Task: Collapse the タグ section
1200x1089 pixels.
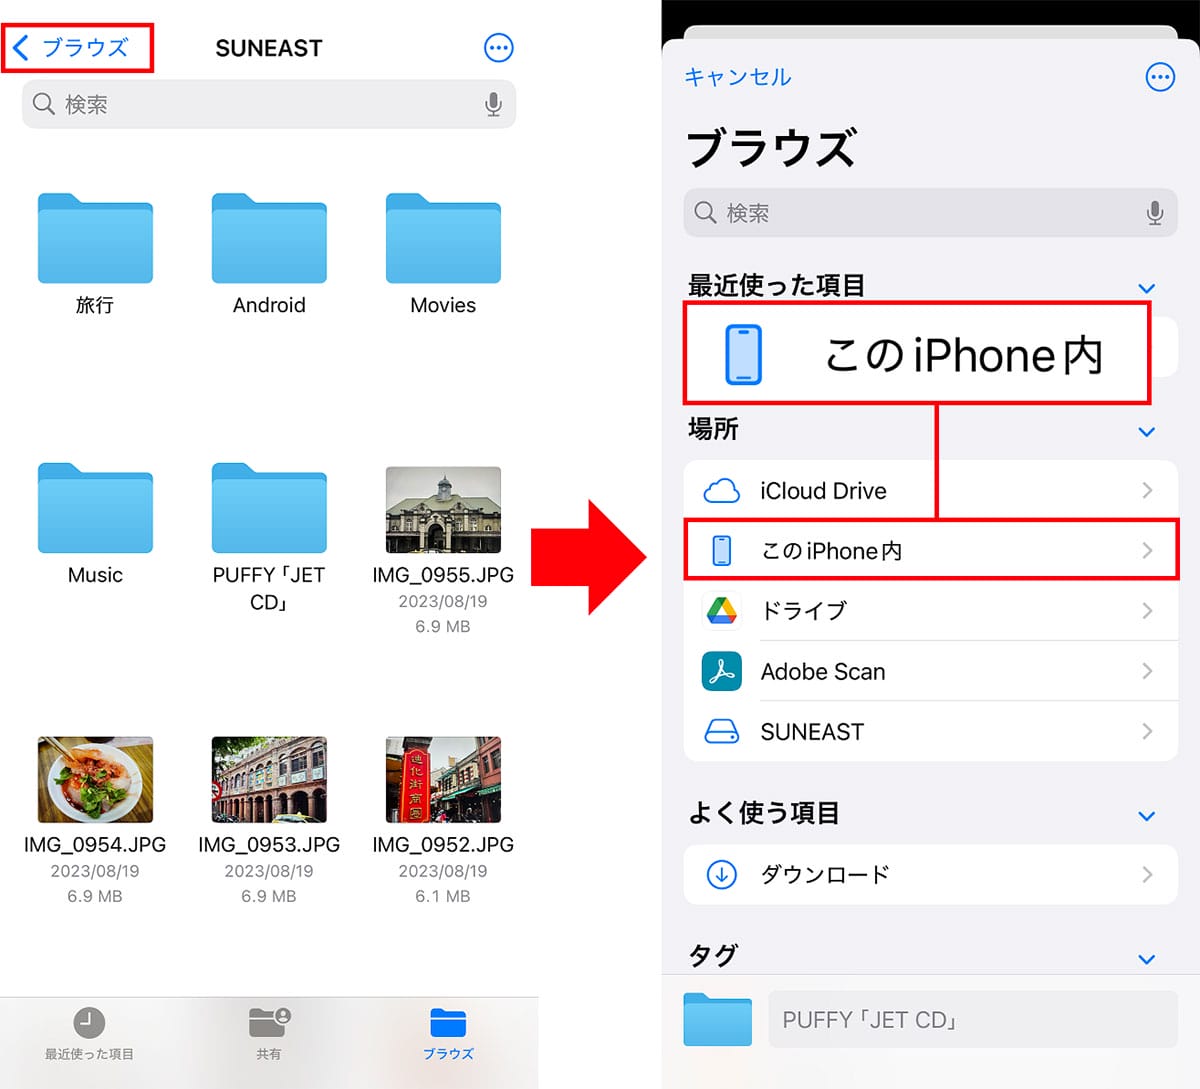Action: coord(1147,959)
